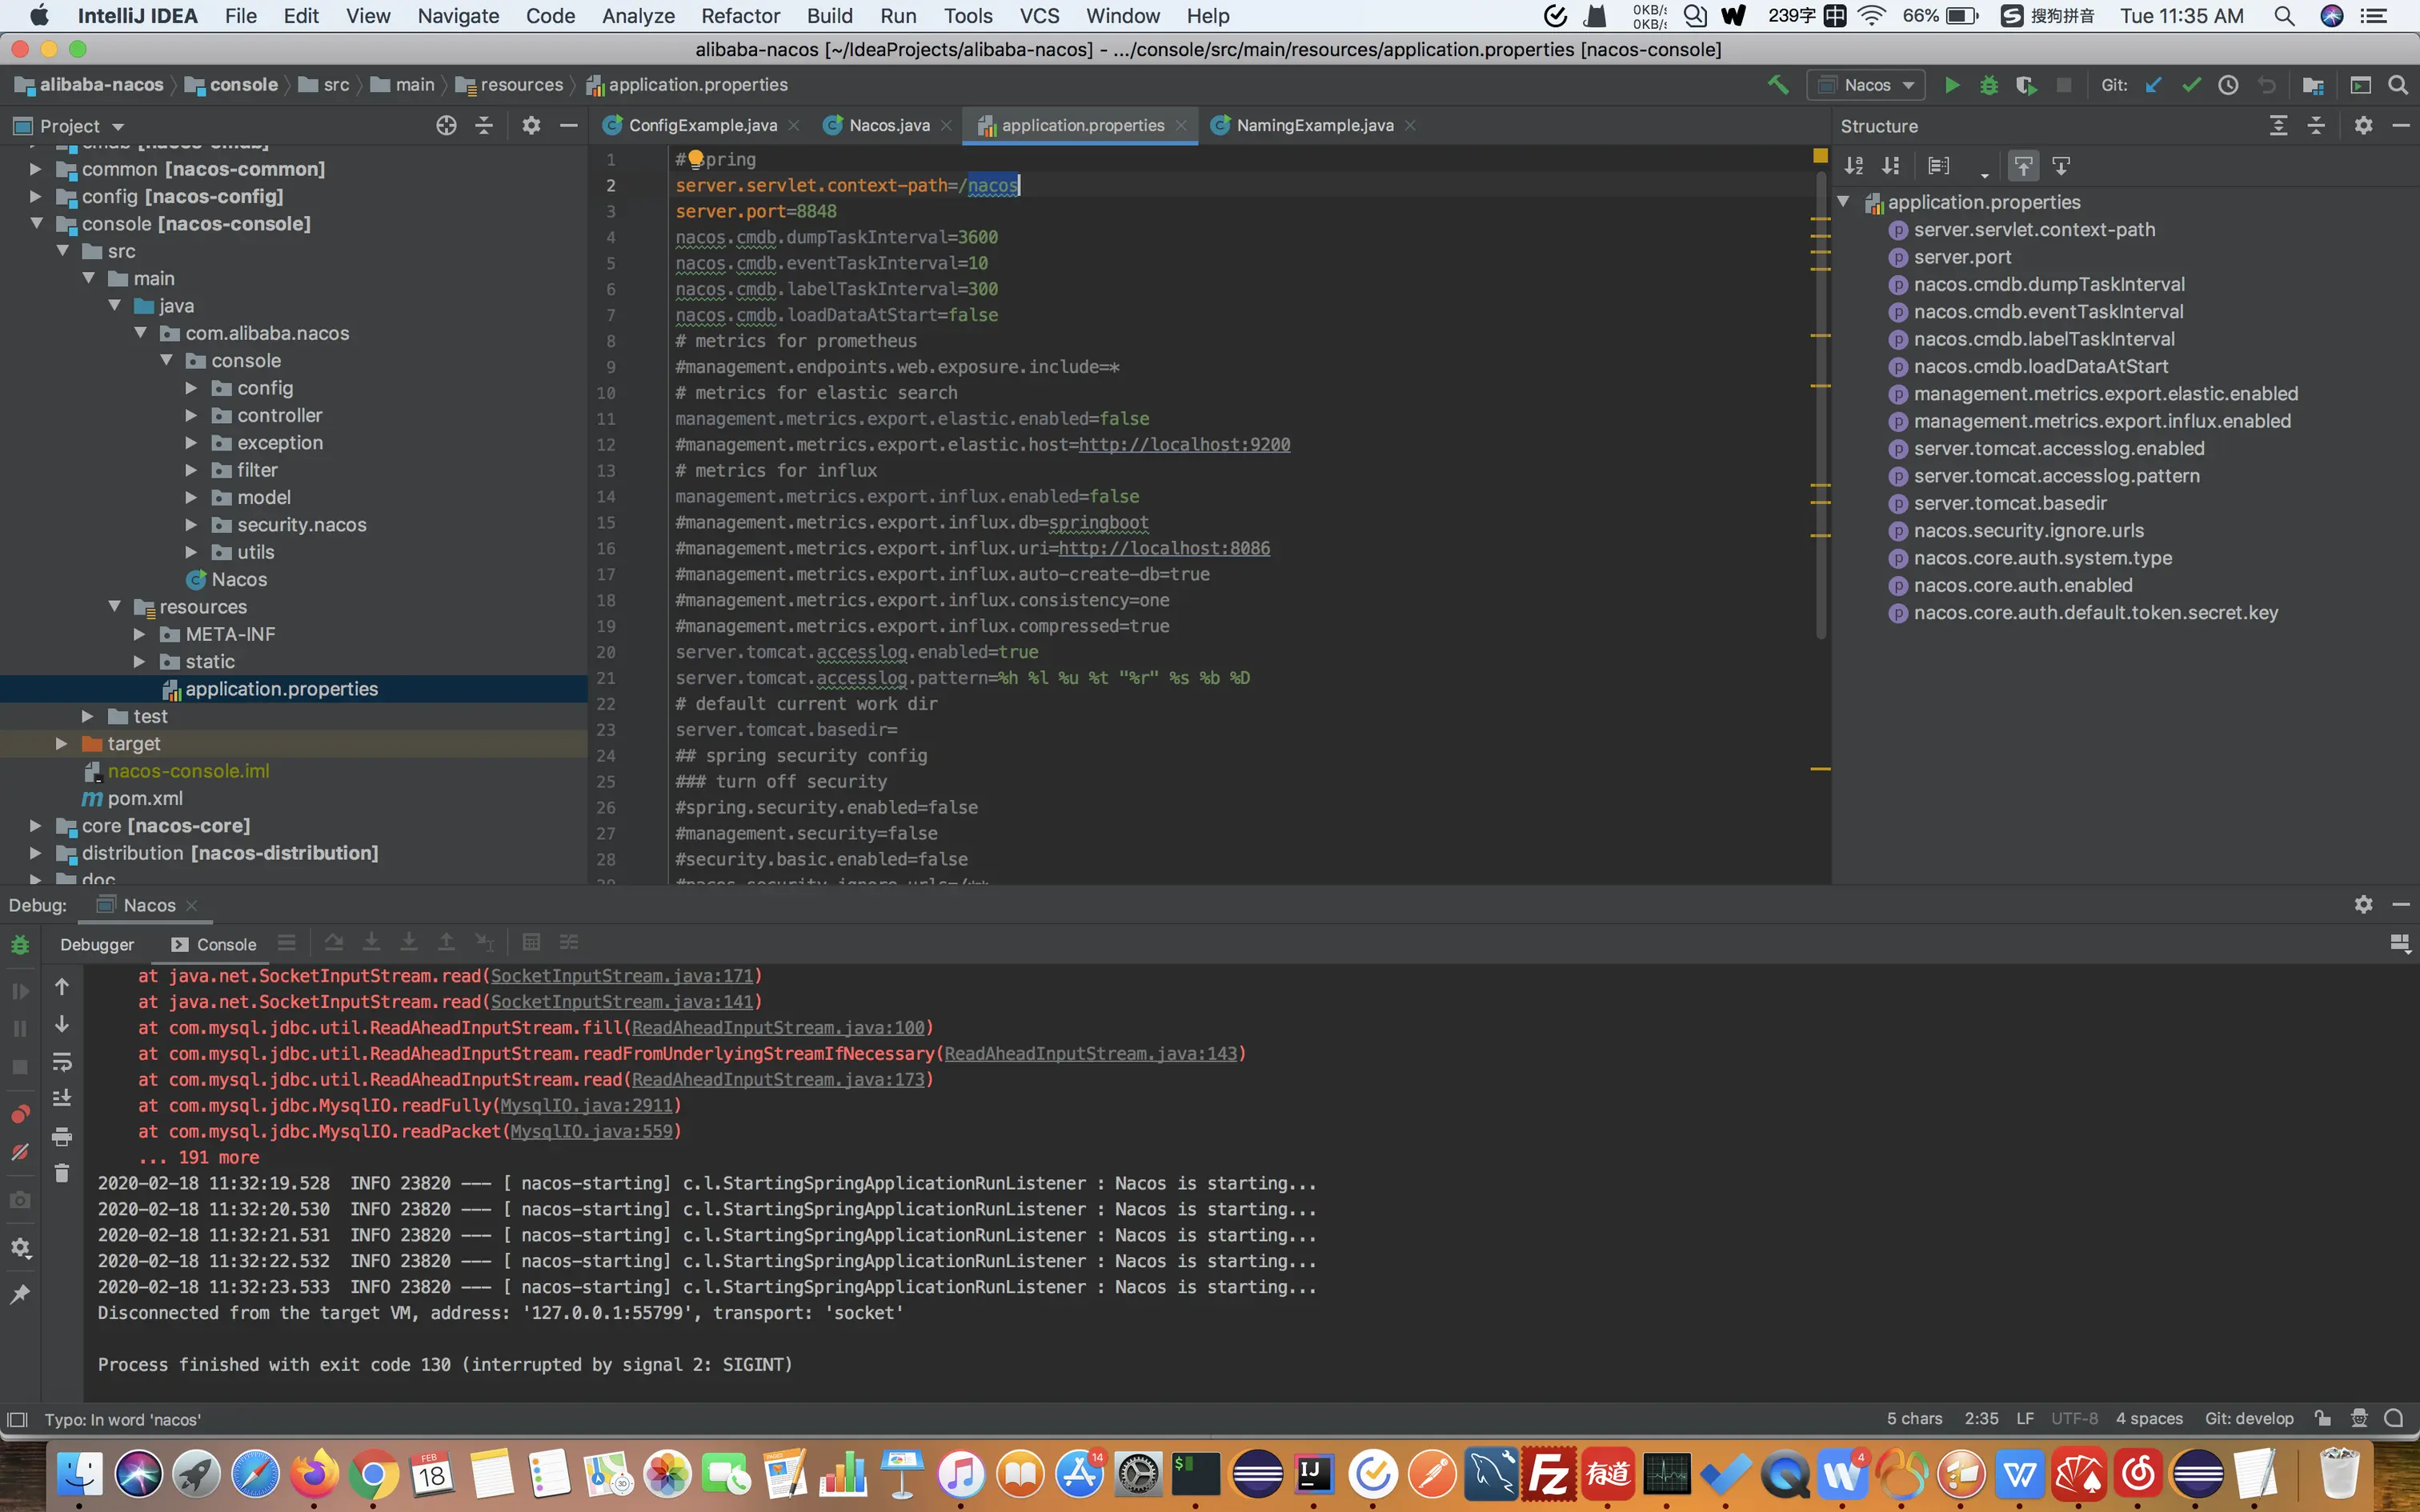This screenshot has height=1512, width=2420.
Task: Click Git: develop branch in status bar
Action: pos(2248,1418)
